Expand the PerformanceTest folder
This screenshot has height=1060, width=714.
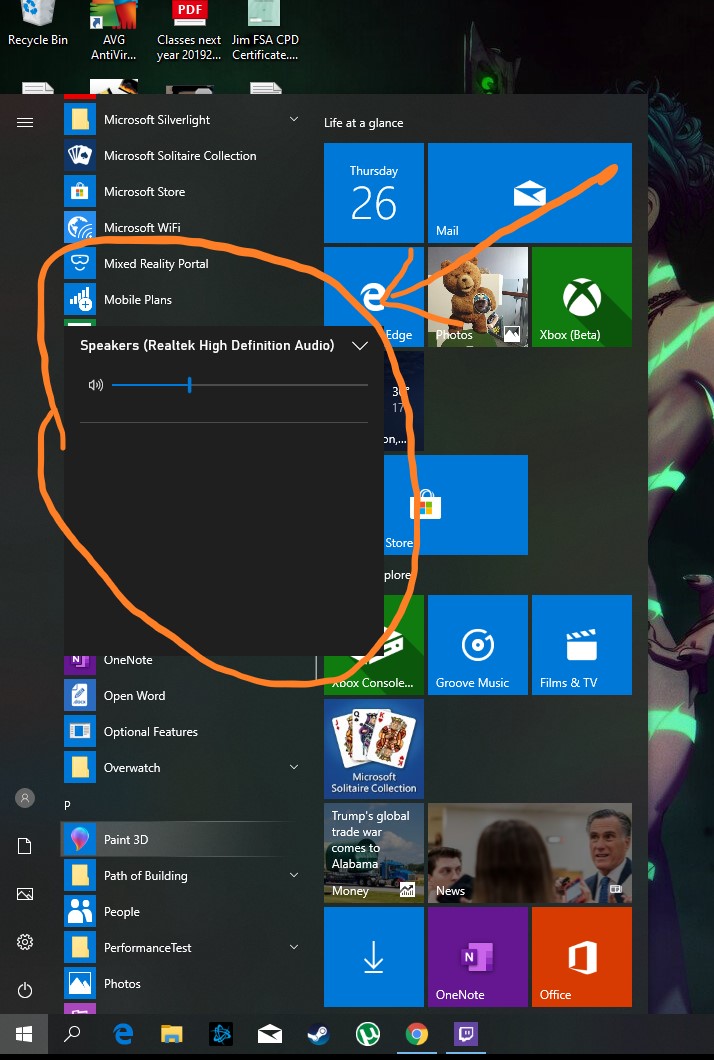click(x=293, y=947)
